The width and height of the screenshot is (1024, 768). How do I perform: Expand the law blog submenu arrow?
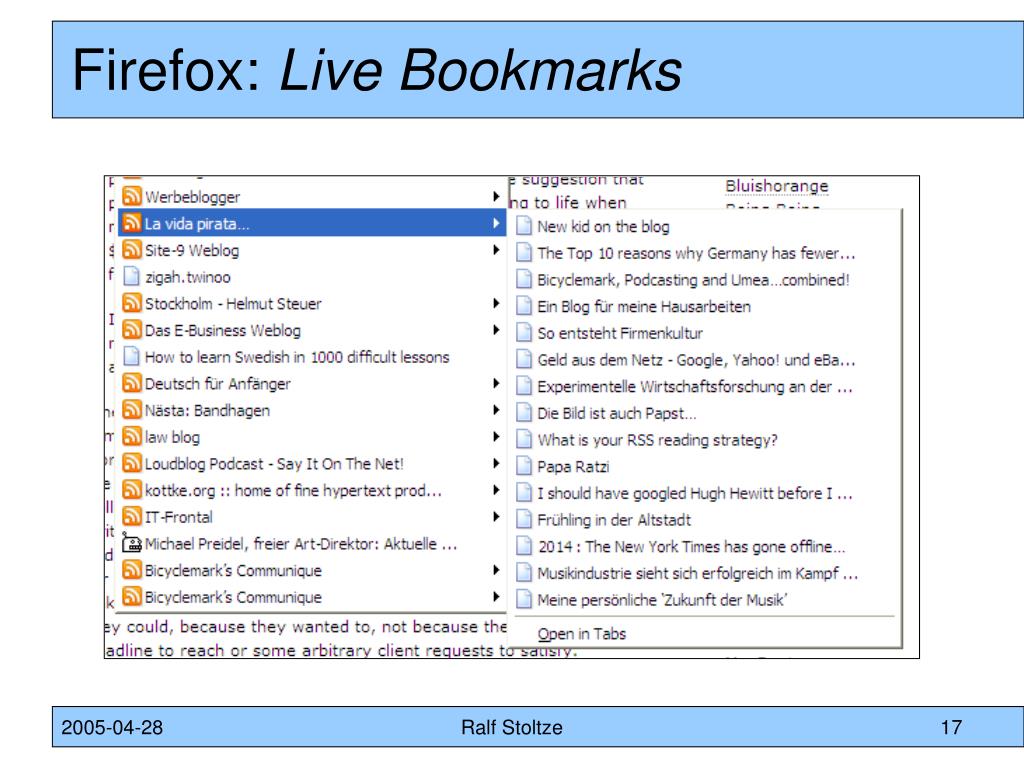point(496,436)
